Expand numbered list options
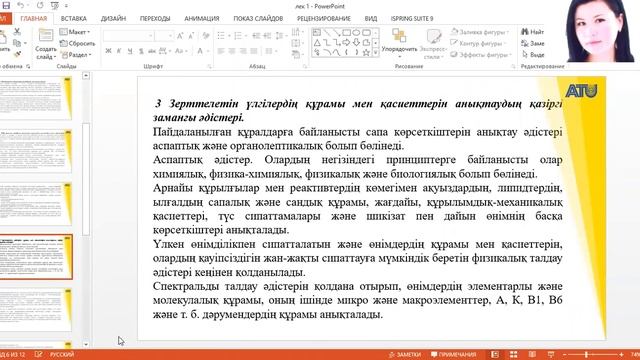 coord(246,36)
